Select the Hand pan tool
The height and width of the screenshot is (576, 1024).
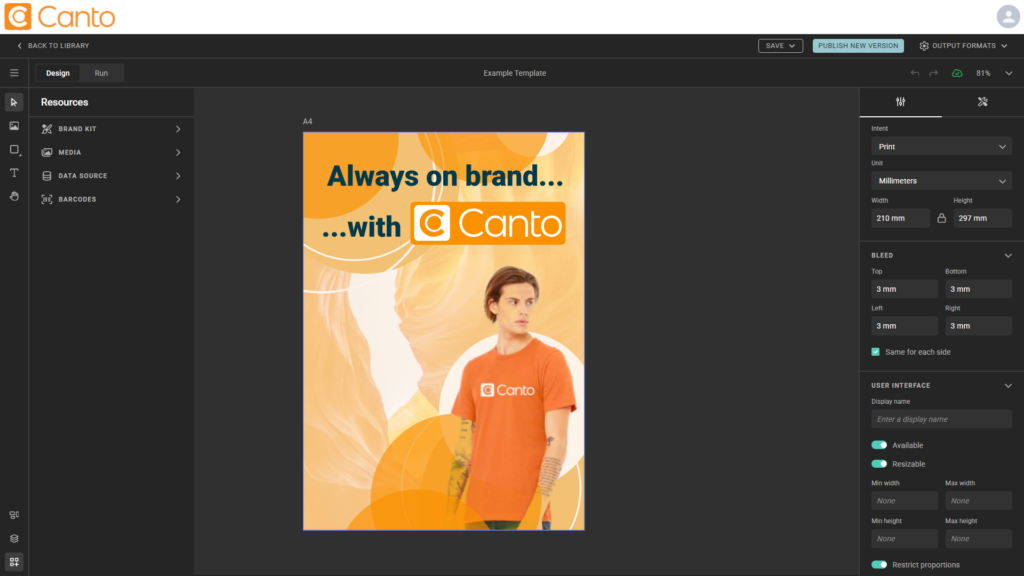point(14,196)
